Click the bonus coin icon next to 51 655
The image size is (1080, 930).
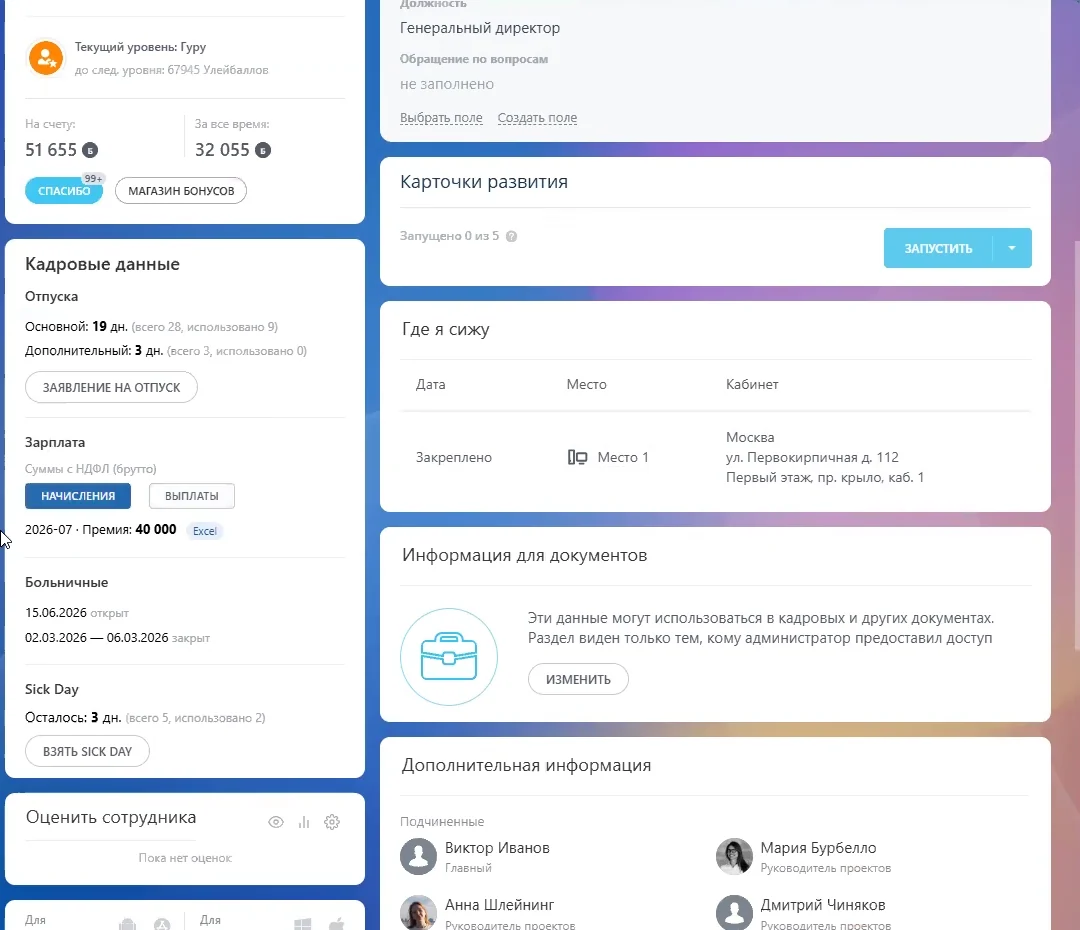pos(90,149)
